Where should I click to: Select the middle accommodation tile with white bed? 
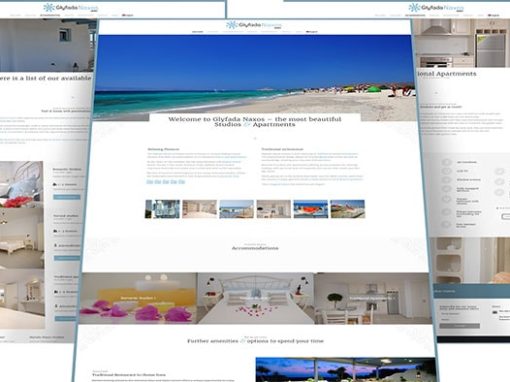point(255,298)
